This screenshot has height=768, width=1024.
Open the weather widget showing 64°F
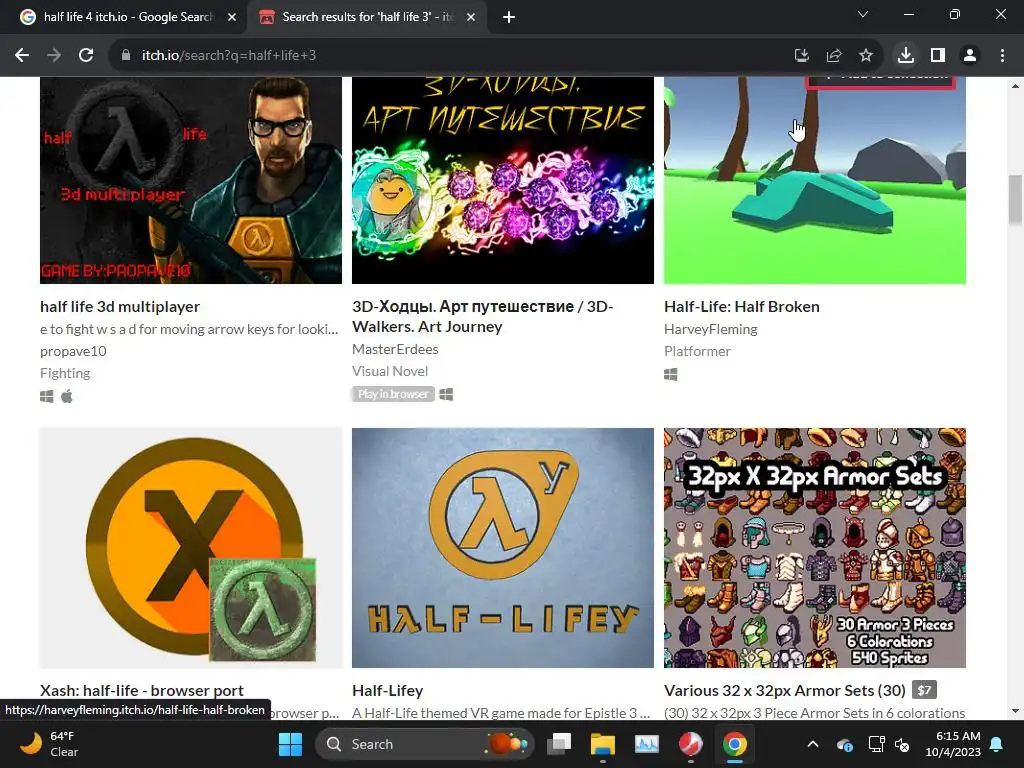49,744
